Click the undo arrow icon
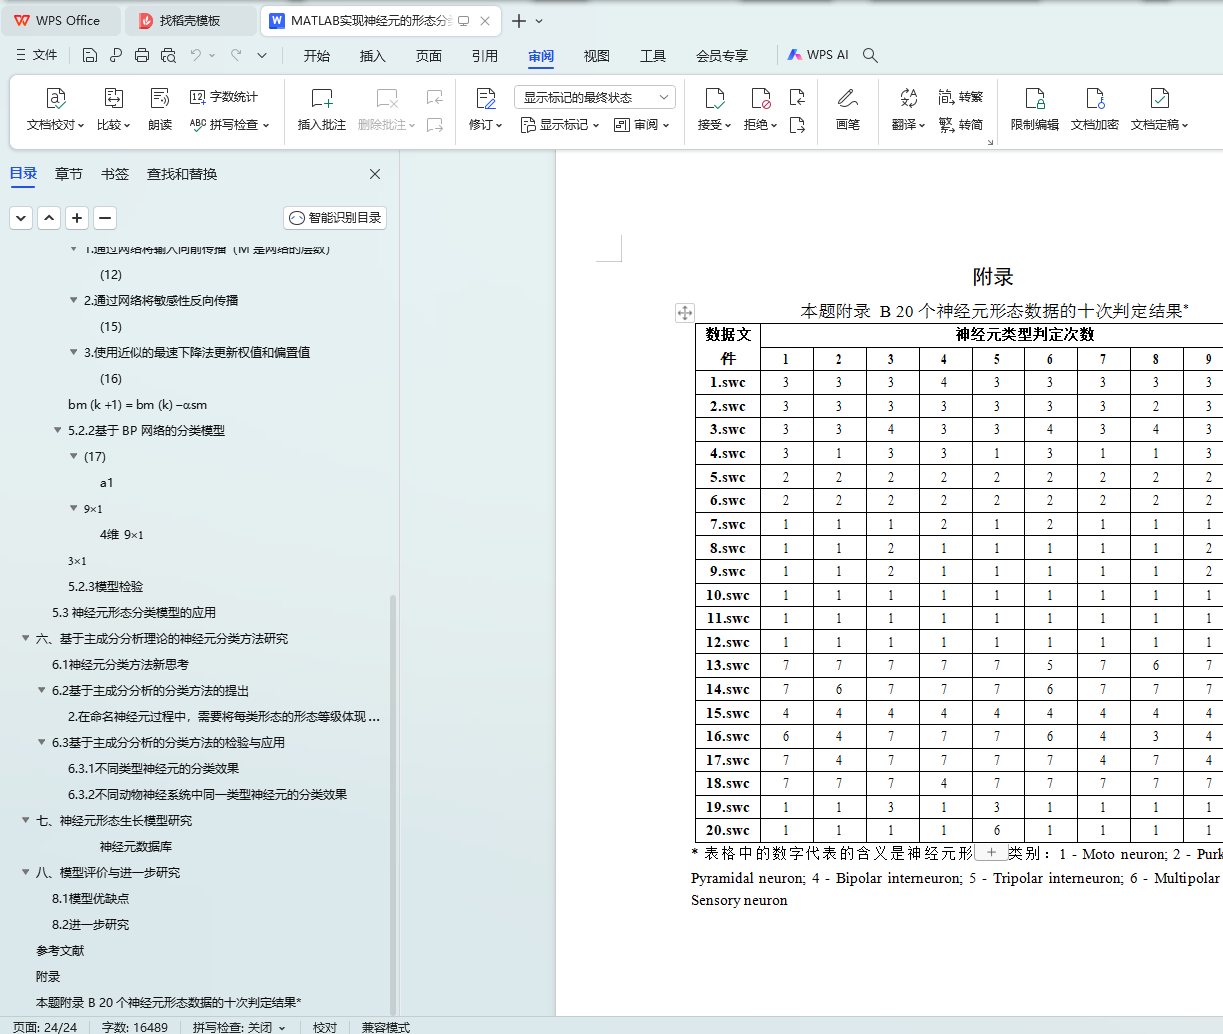This screenshot has height=1034, width=1223. pos(196,56)
